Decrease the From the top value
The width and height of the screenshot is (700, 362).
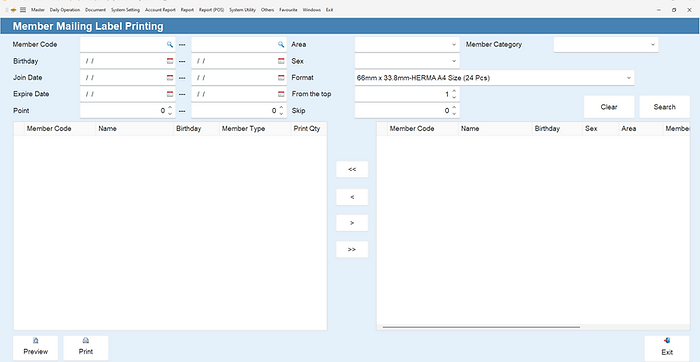tap(454, 97)
